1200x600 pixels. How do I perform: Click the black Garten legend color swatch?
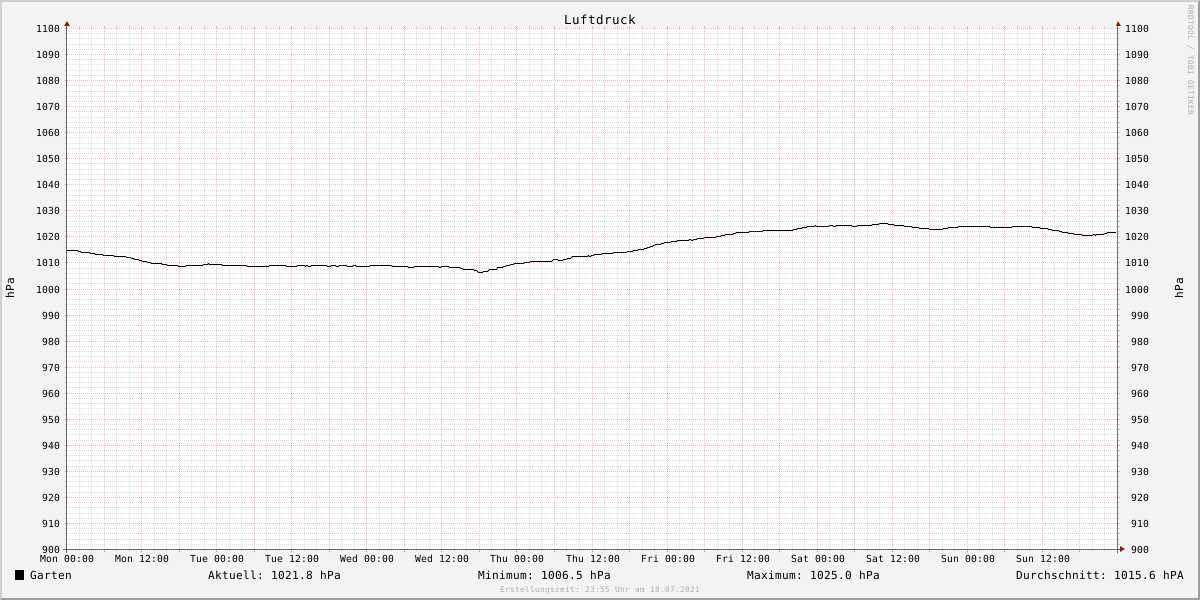tap(19, 575)
